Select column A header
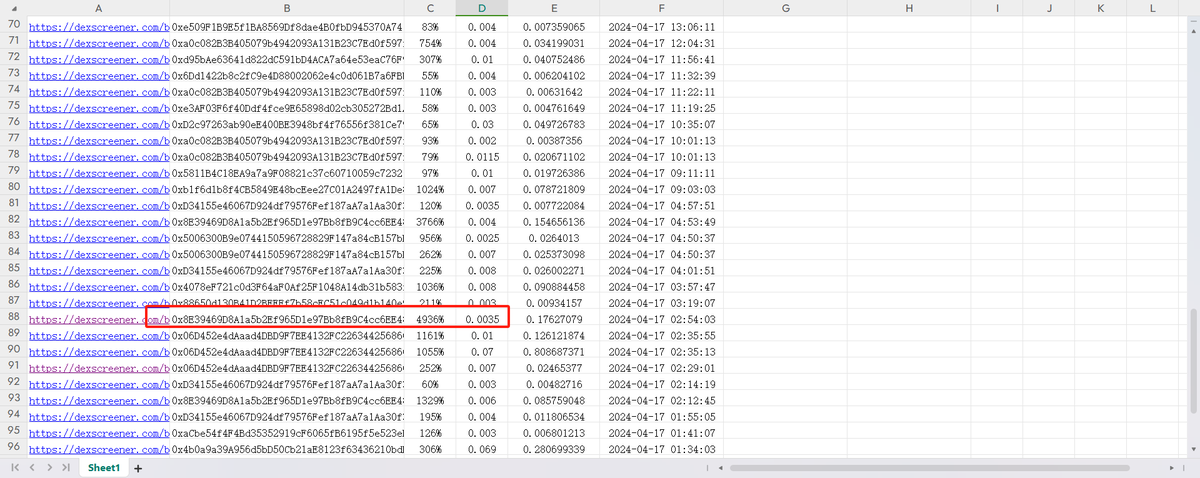 click(x=98, y=8)
